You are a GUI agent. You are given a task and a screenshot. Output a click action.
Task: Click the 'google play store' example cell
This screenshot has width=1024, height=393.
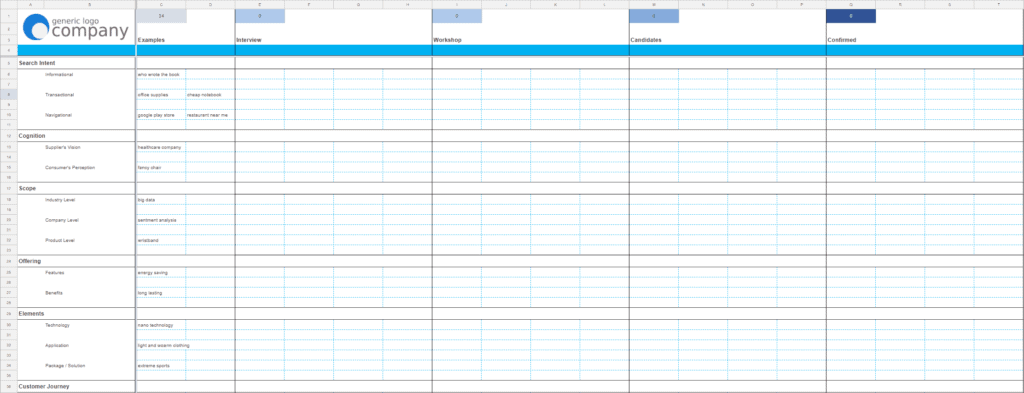pos(161,115)
